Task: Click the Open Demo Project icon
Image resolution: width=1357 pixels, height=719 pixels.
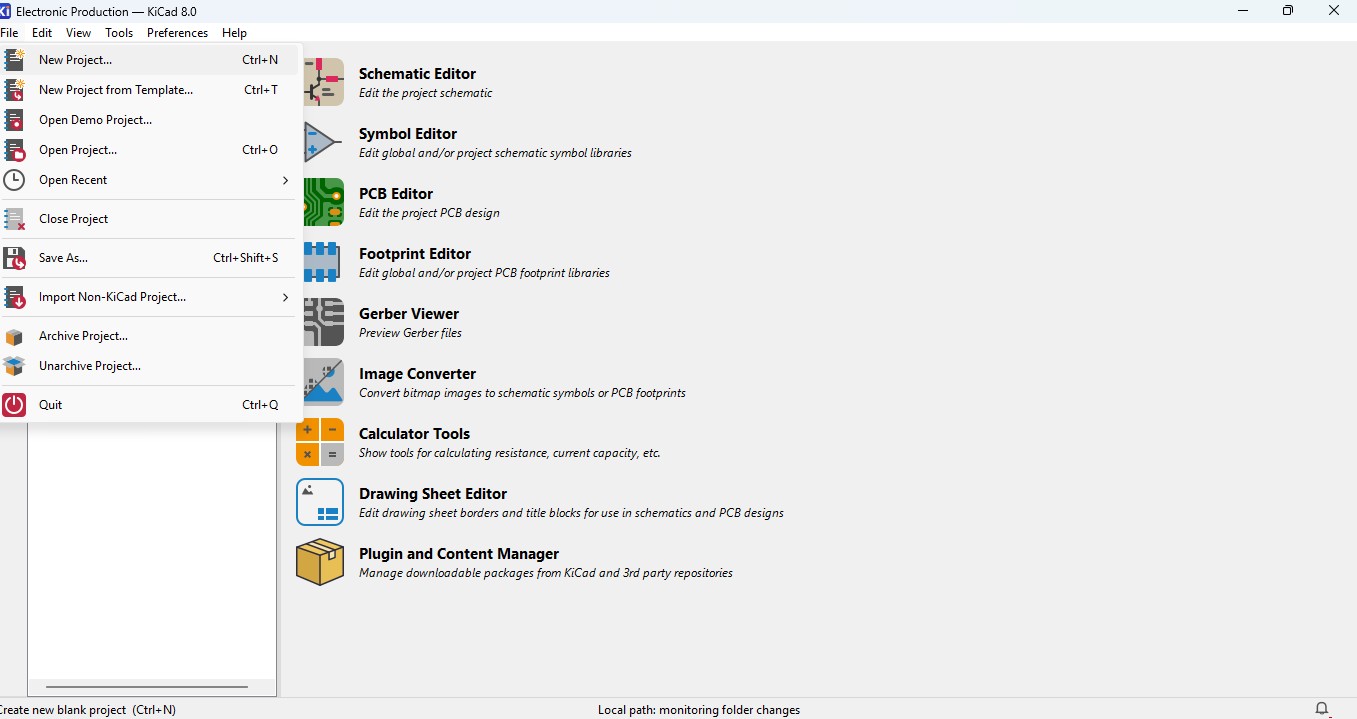Action: 14,120
